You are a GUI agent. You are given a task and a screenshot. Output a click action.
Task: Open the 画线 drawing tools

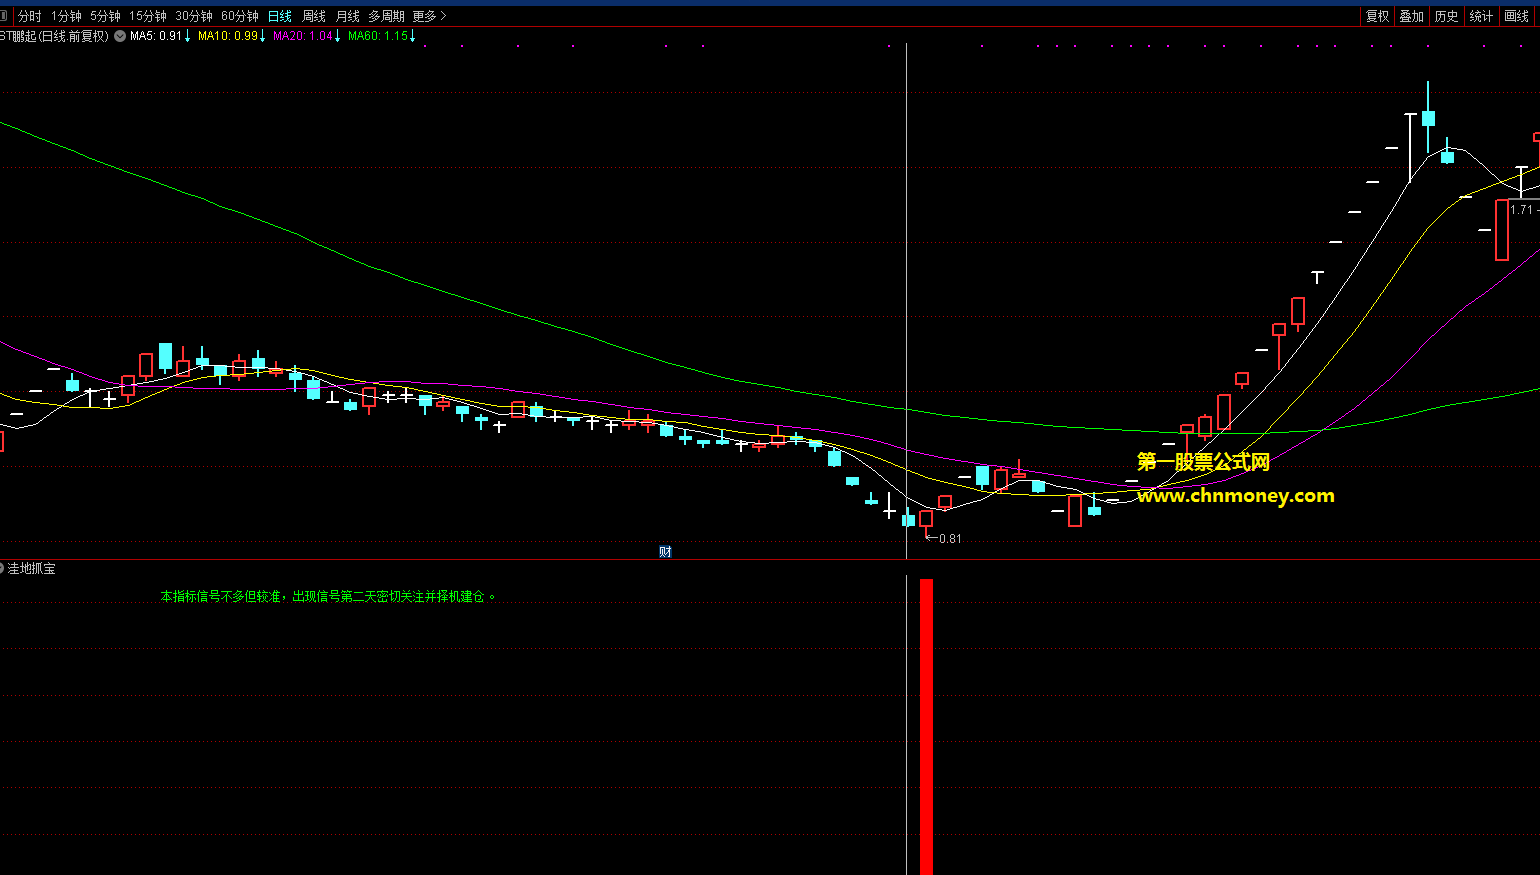coord(1517,16)
